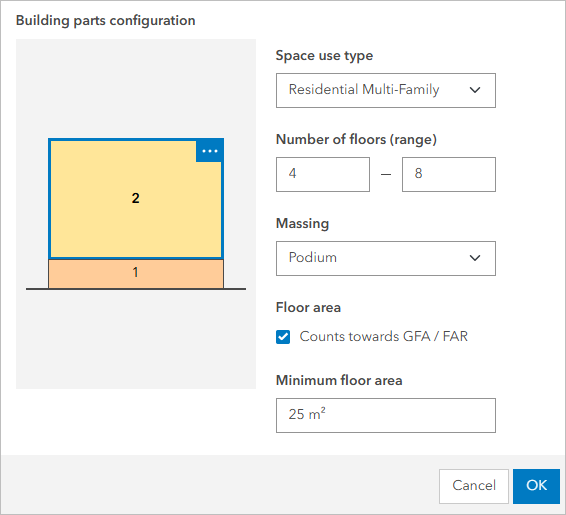Click the 'Number of floors (range)' label
The width and height of the screenshot is (566, 515).
[356, 140]
